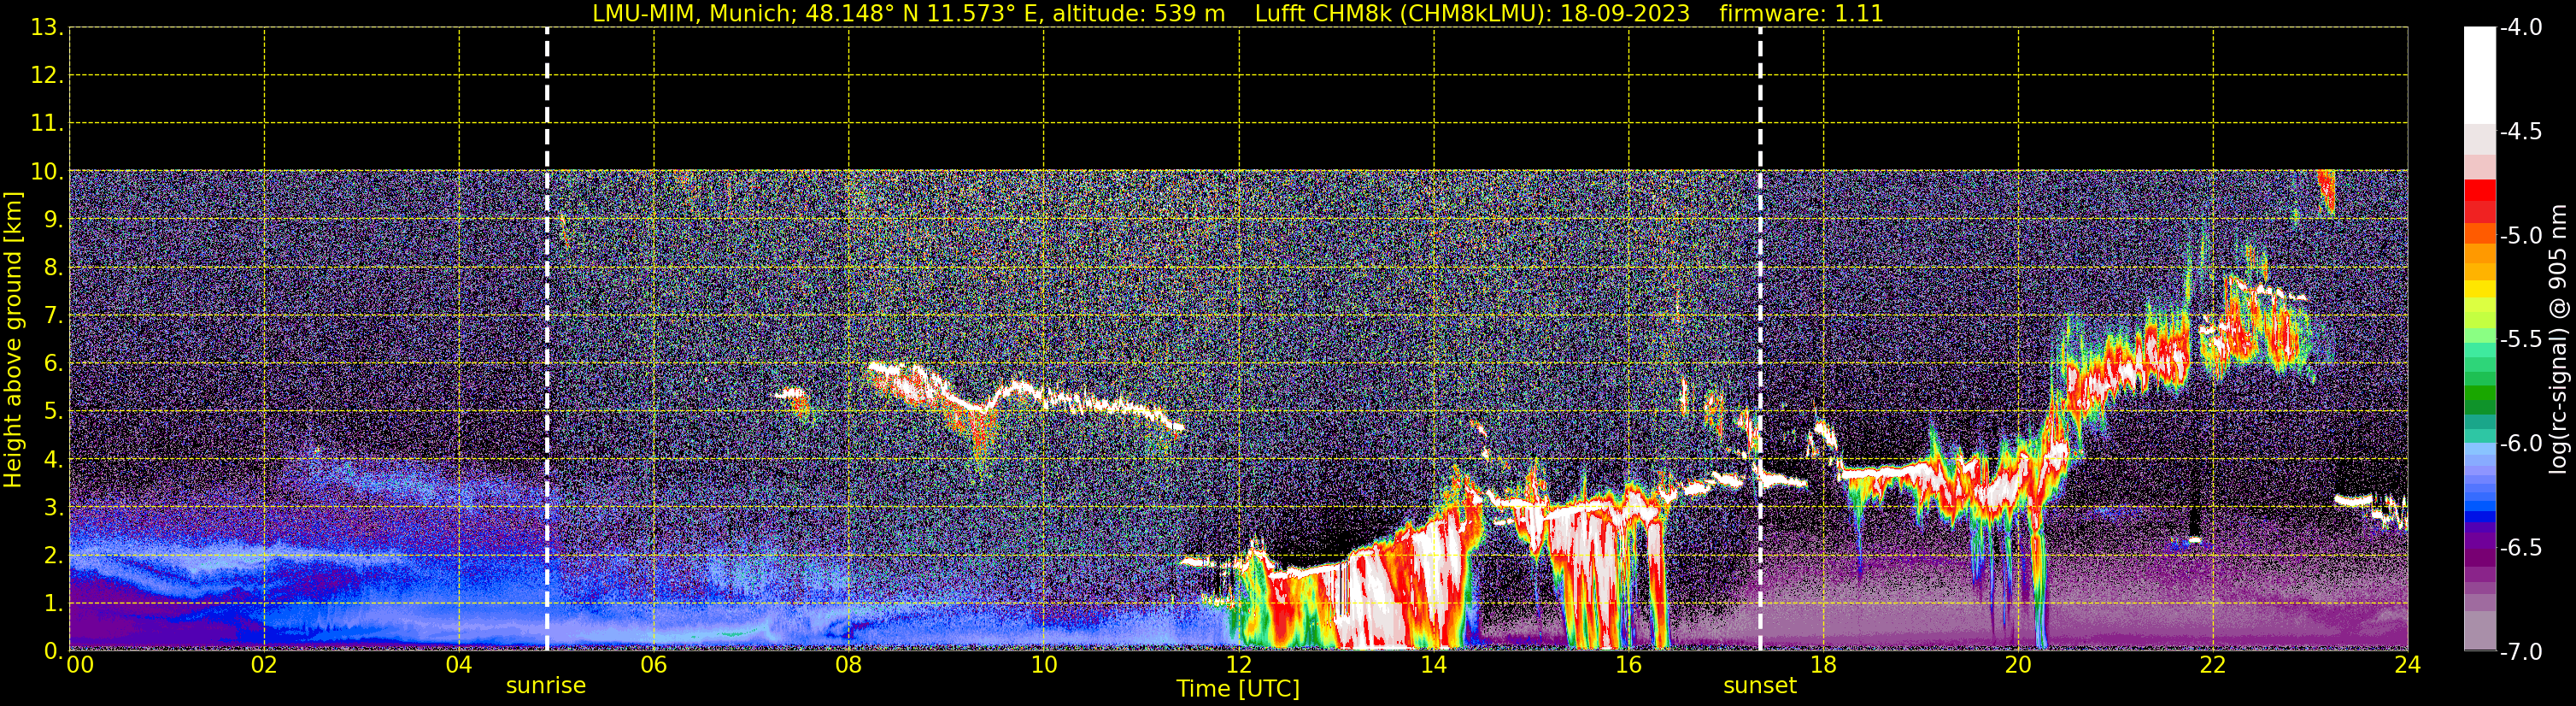The image size is (2576, 706).
Task: Click the '18-09-2023' date in the title
Action: point(1625,14)
